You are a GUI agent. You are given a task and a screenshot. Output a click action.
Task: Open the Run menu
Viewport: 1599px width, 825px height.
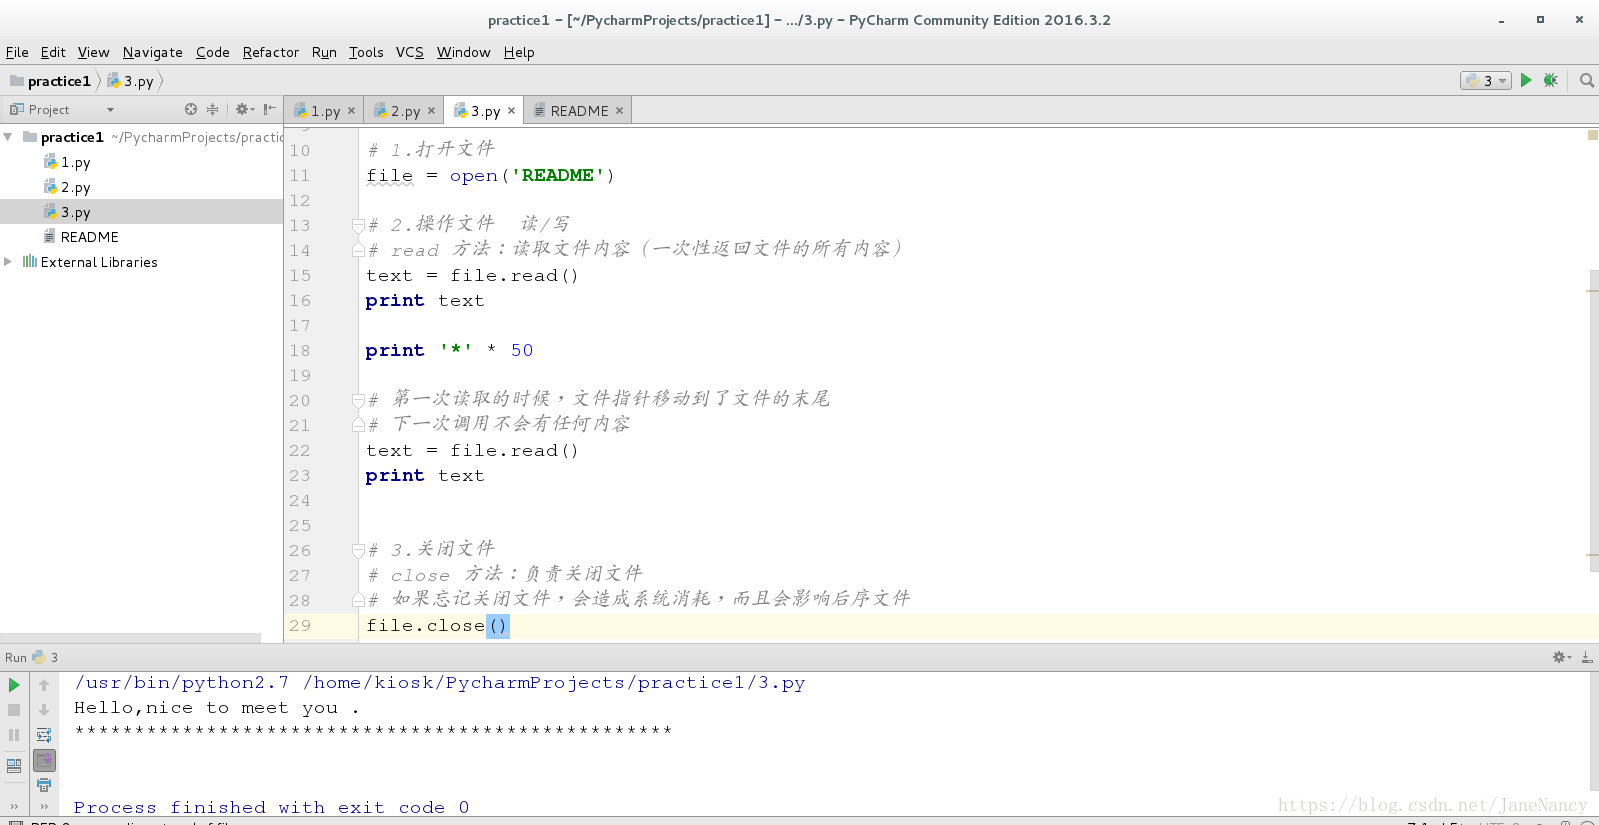tap(324, 52)
